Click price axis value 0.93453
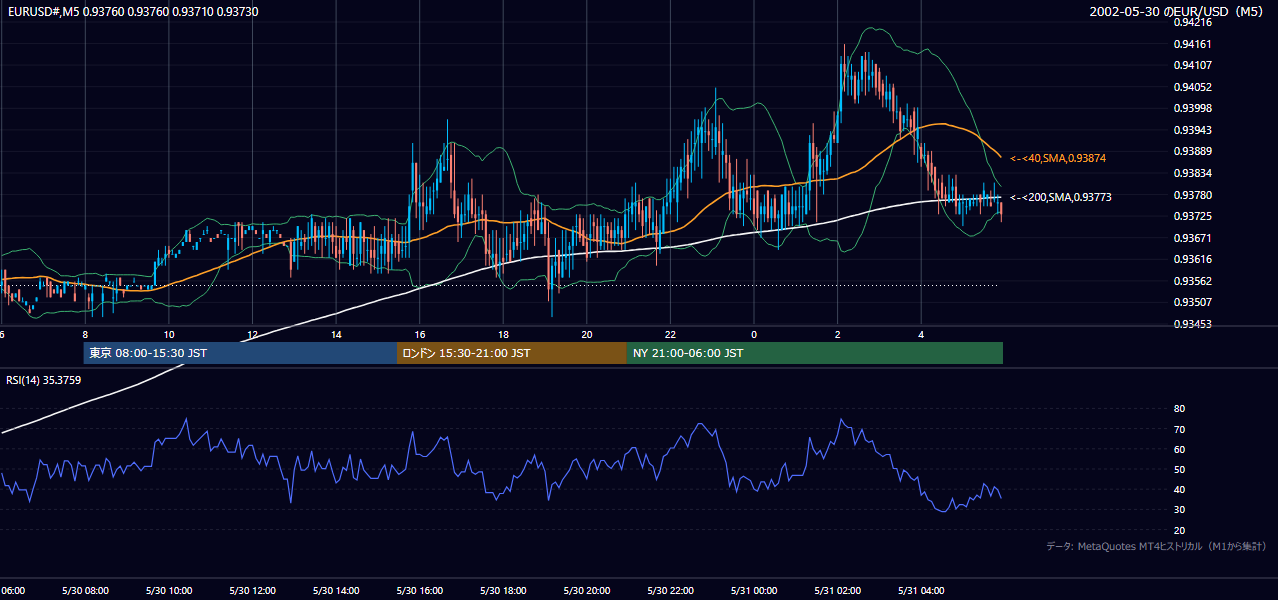The height and width of the screenshot is (600, 1278). pos(1192,324)
